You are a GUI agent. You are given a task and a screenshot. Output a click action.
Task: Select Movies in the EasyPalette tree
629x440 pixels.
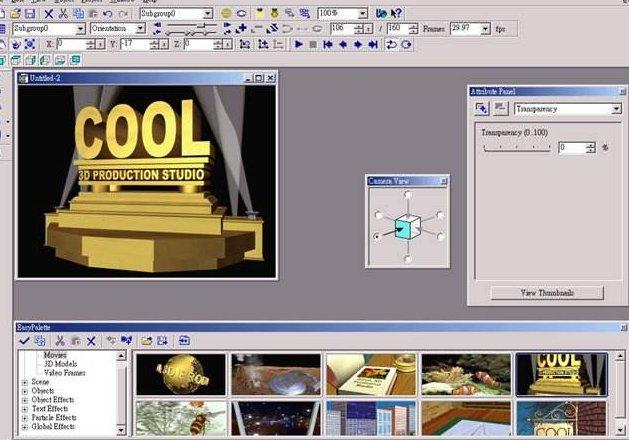(x=55, y=355)
